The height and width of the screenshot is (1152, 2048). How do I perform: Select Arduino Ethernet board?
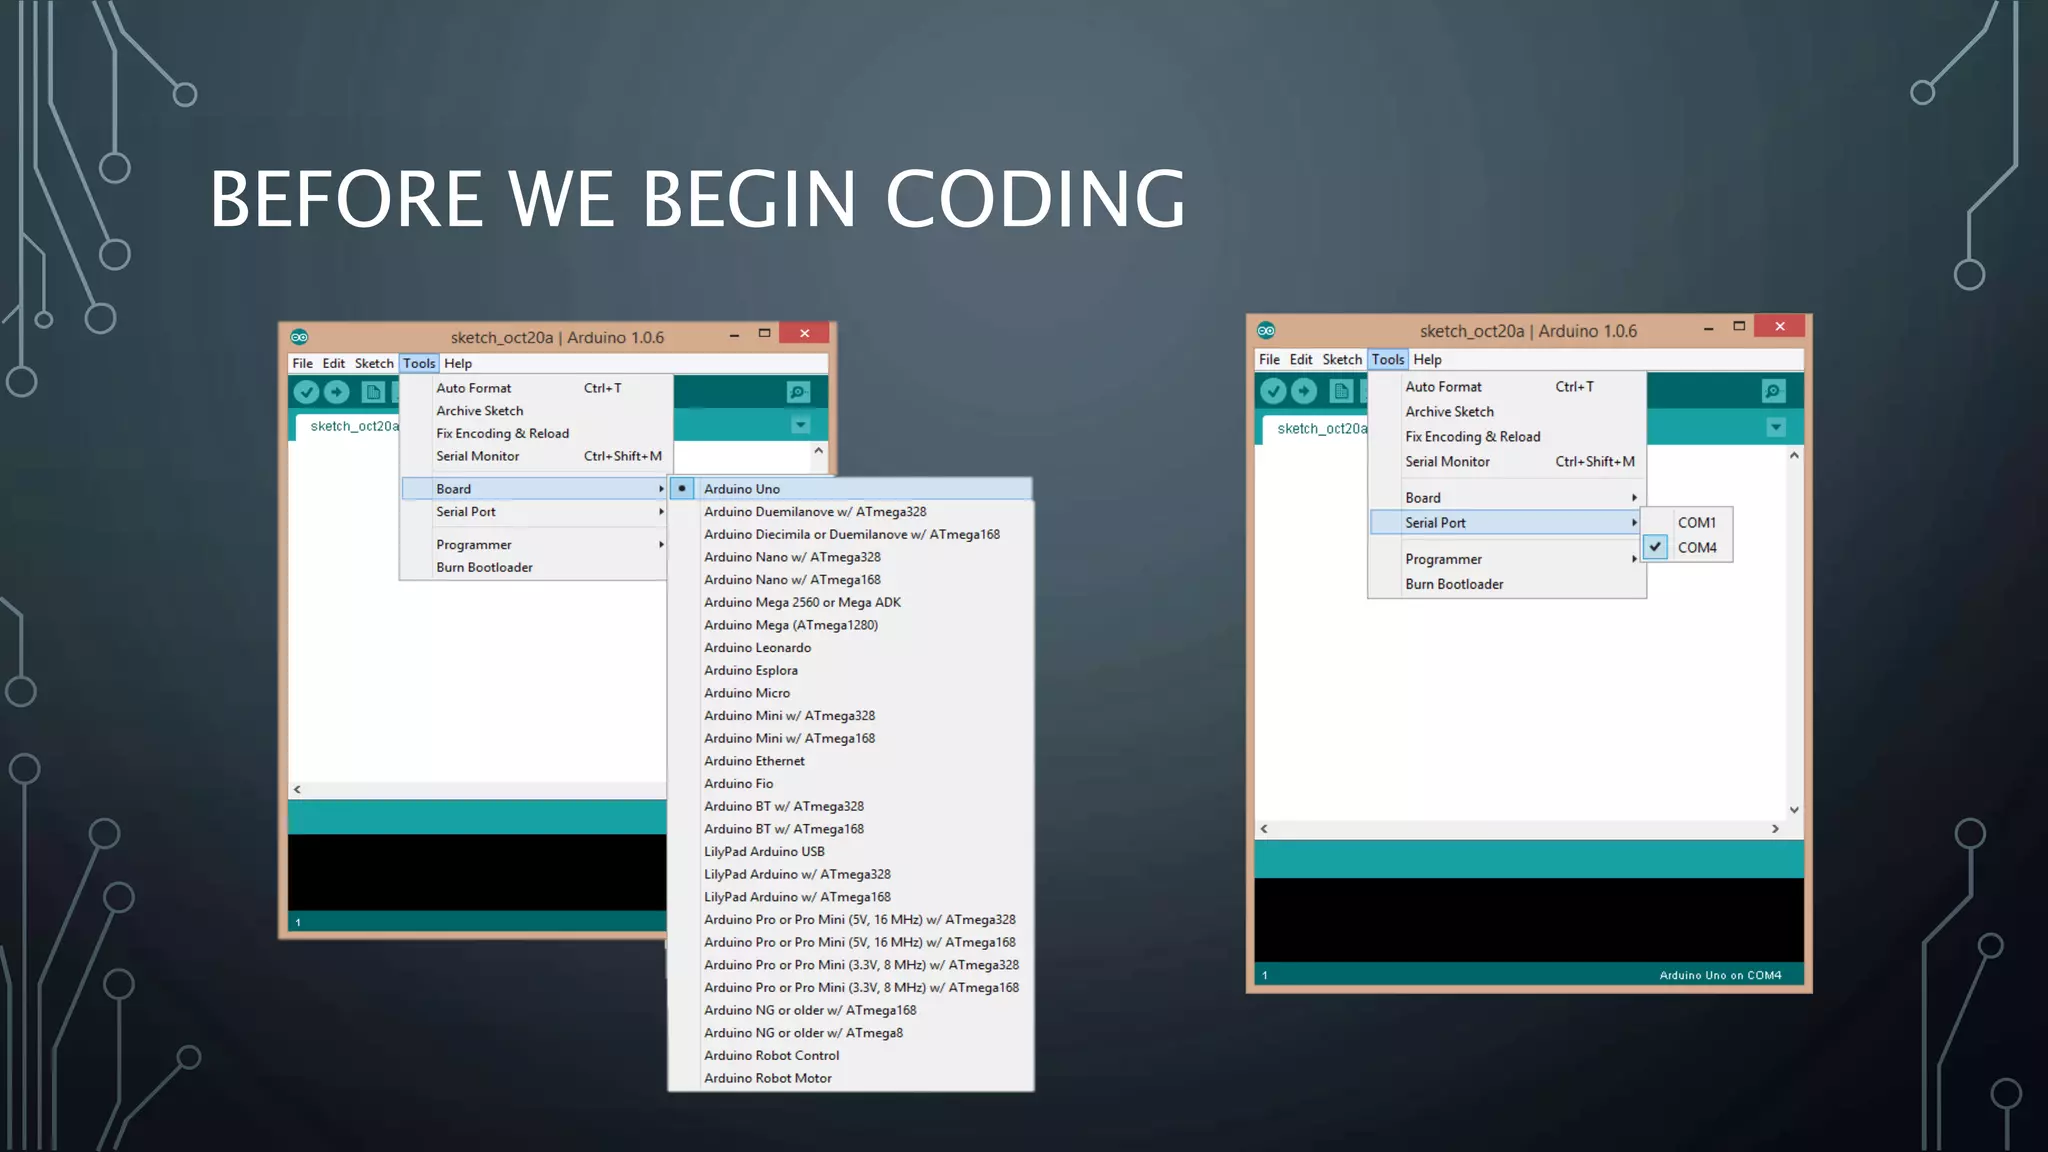(x=850, y=761)
